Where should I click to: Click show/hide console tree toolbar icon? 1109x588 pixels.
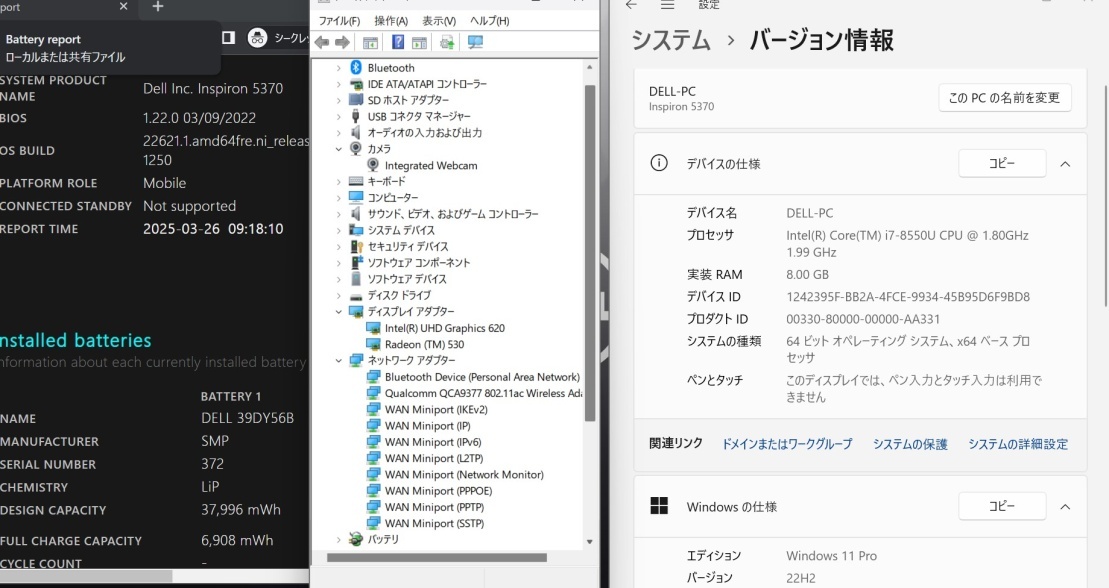tap(370, 43)
